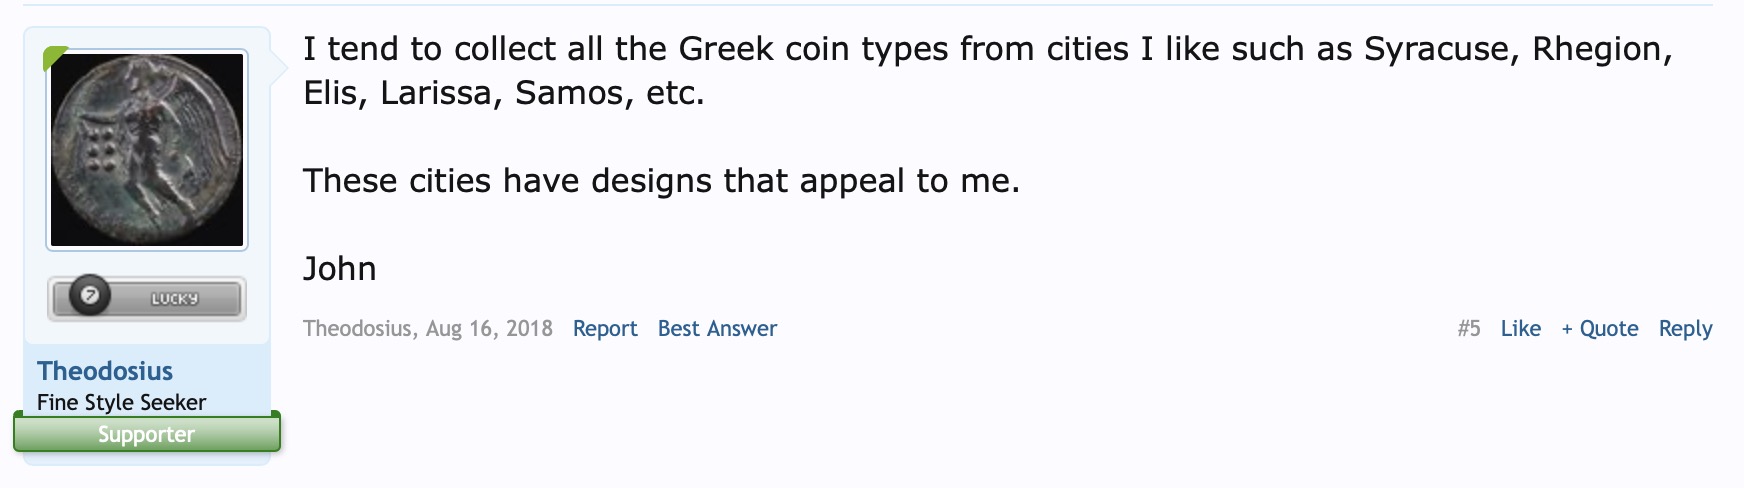Click the sentence about designs that appeal
Image resolution: width=1744 pixels, height=488 pixels.
tap(661, 181)
